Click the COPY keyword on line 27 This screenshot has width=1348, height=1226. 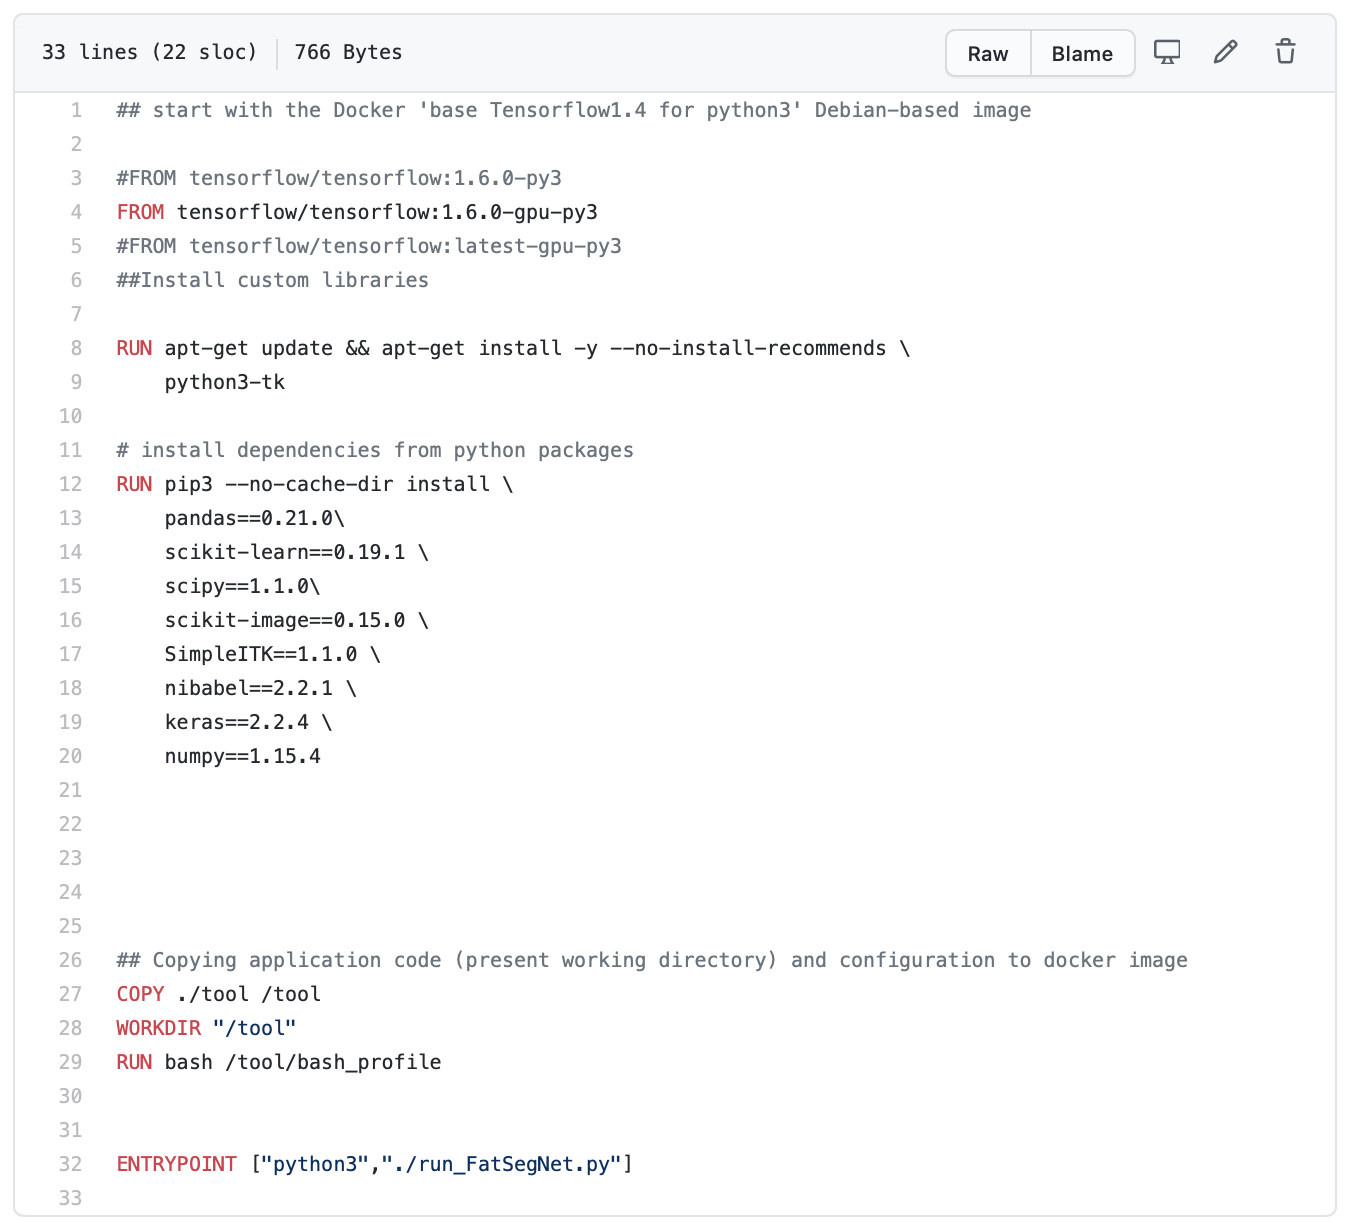[140, 994]
